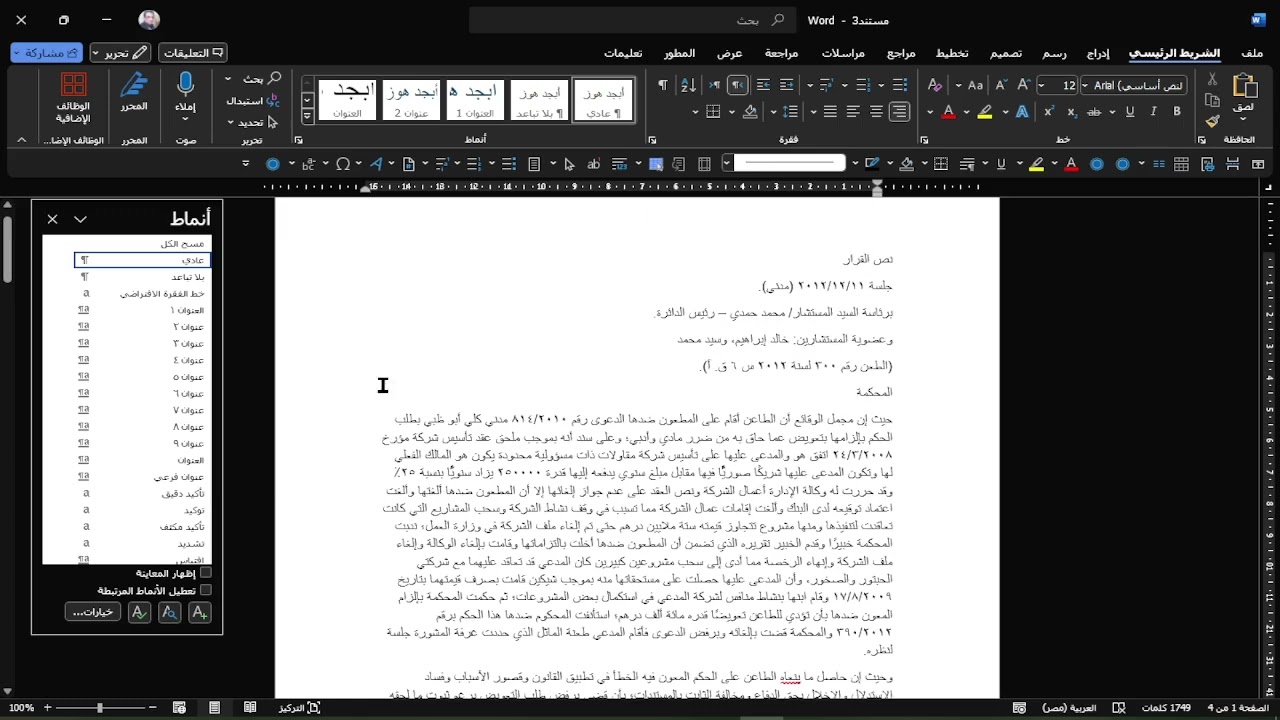Switch to Read Mode view in status bar
Screen dimensions: 1280x720
tap(250, 708)
